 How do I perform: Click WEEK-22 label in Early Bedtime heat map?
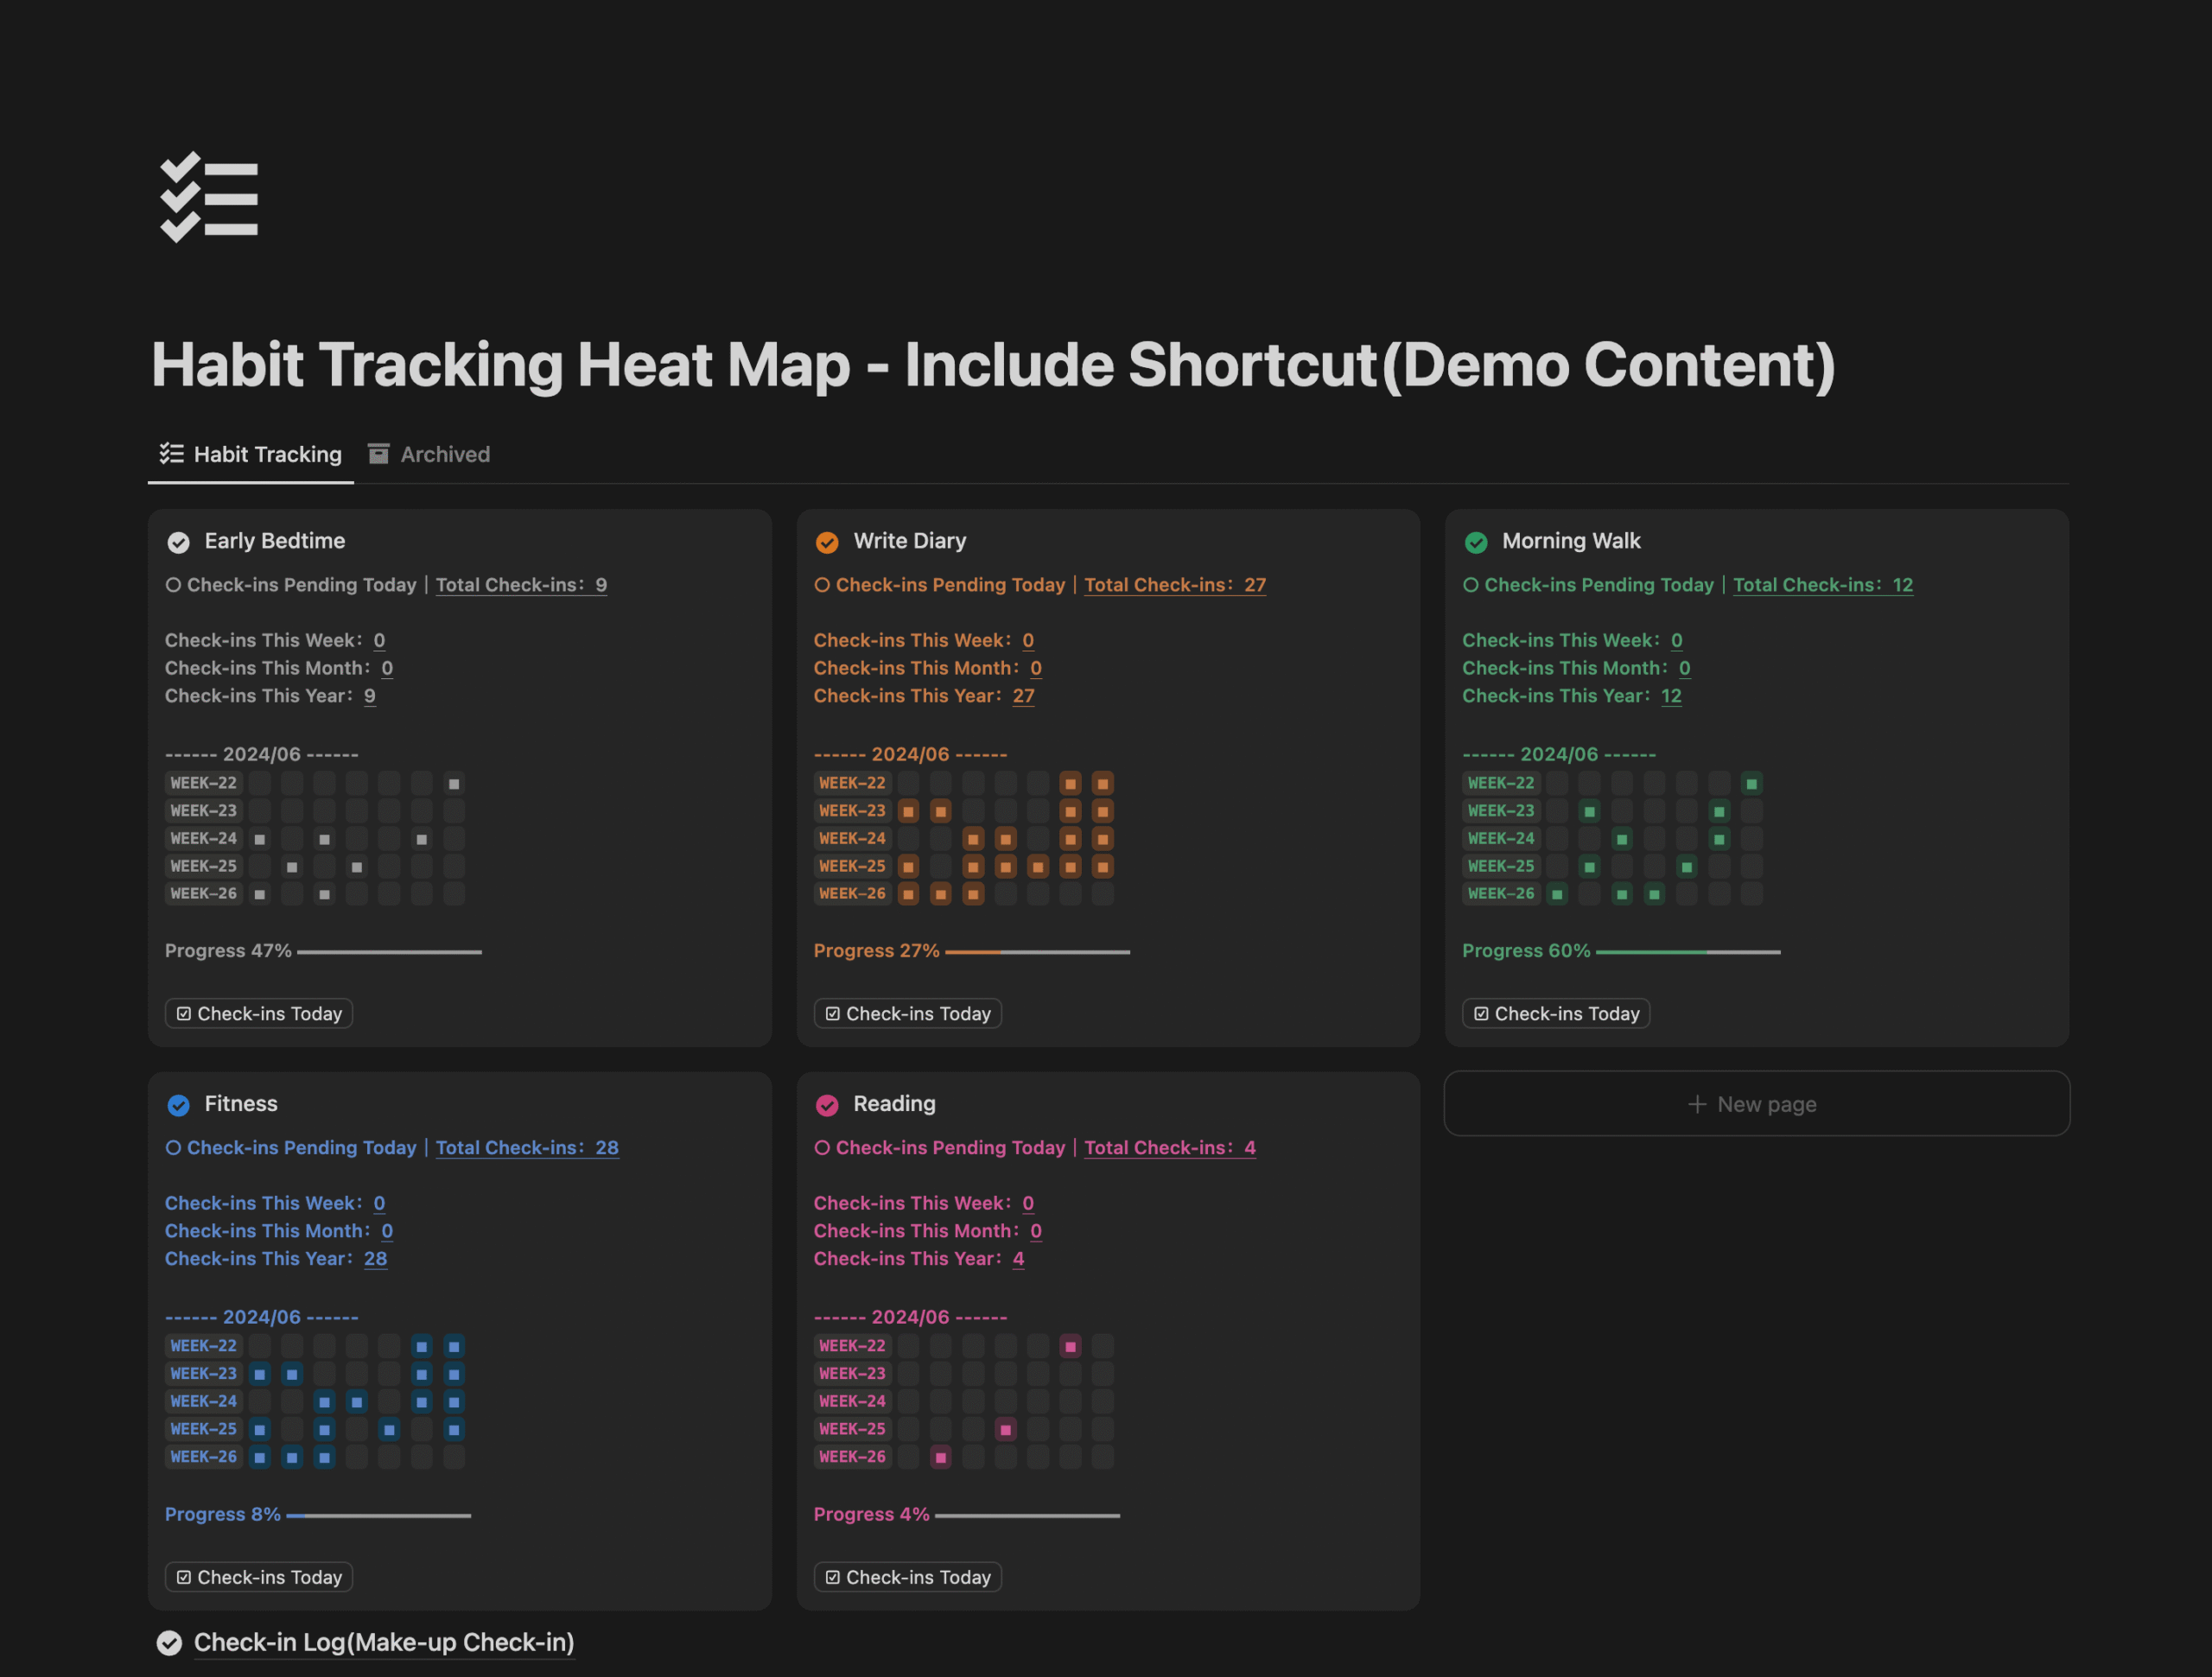pos(204,783)
